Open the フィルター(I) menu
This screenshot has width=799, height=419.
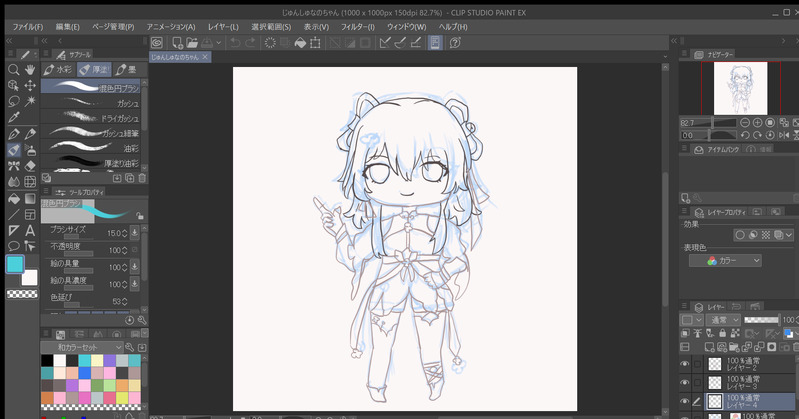[x=358, y=27]
